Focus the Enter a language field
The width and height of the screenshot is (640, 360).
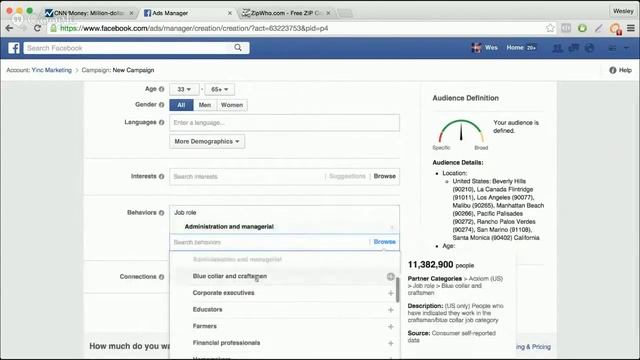[284, 122]
